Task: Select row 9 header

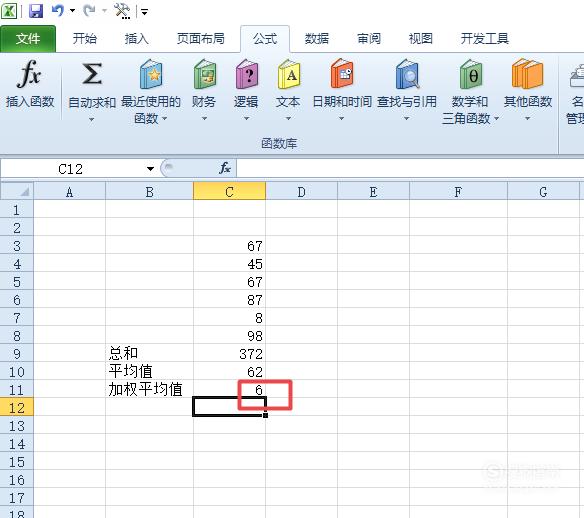Action: click(x=17, y=354)
